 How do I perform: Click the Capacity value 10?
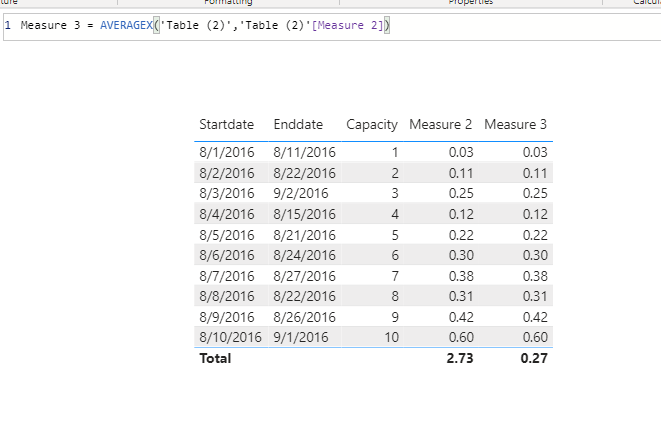[391, 338]
